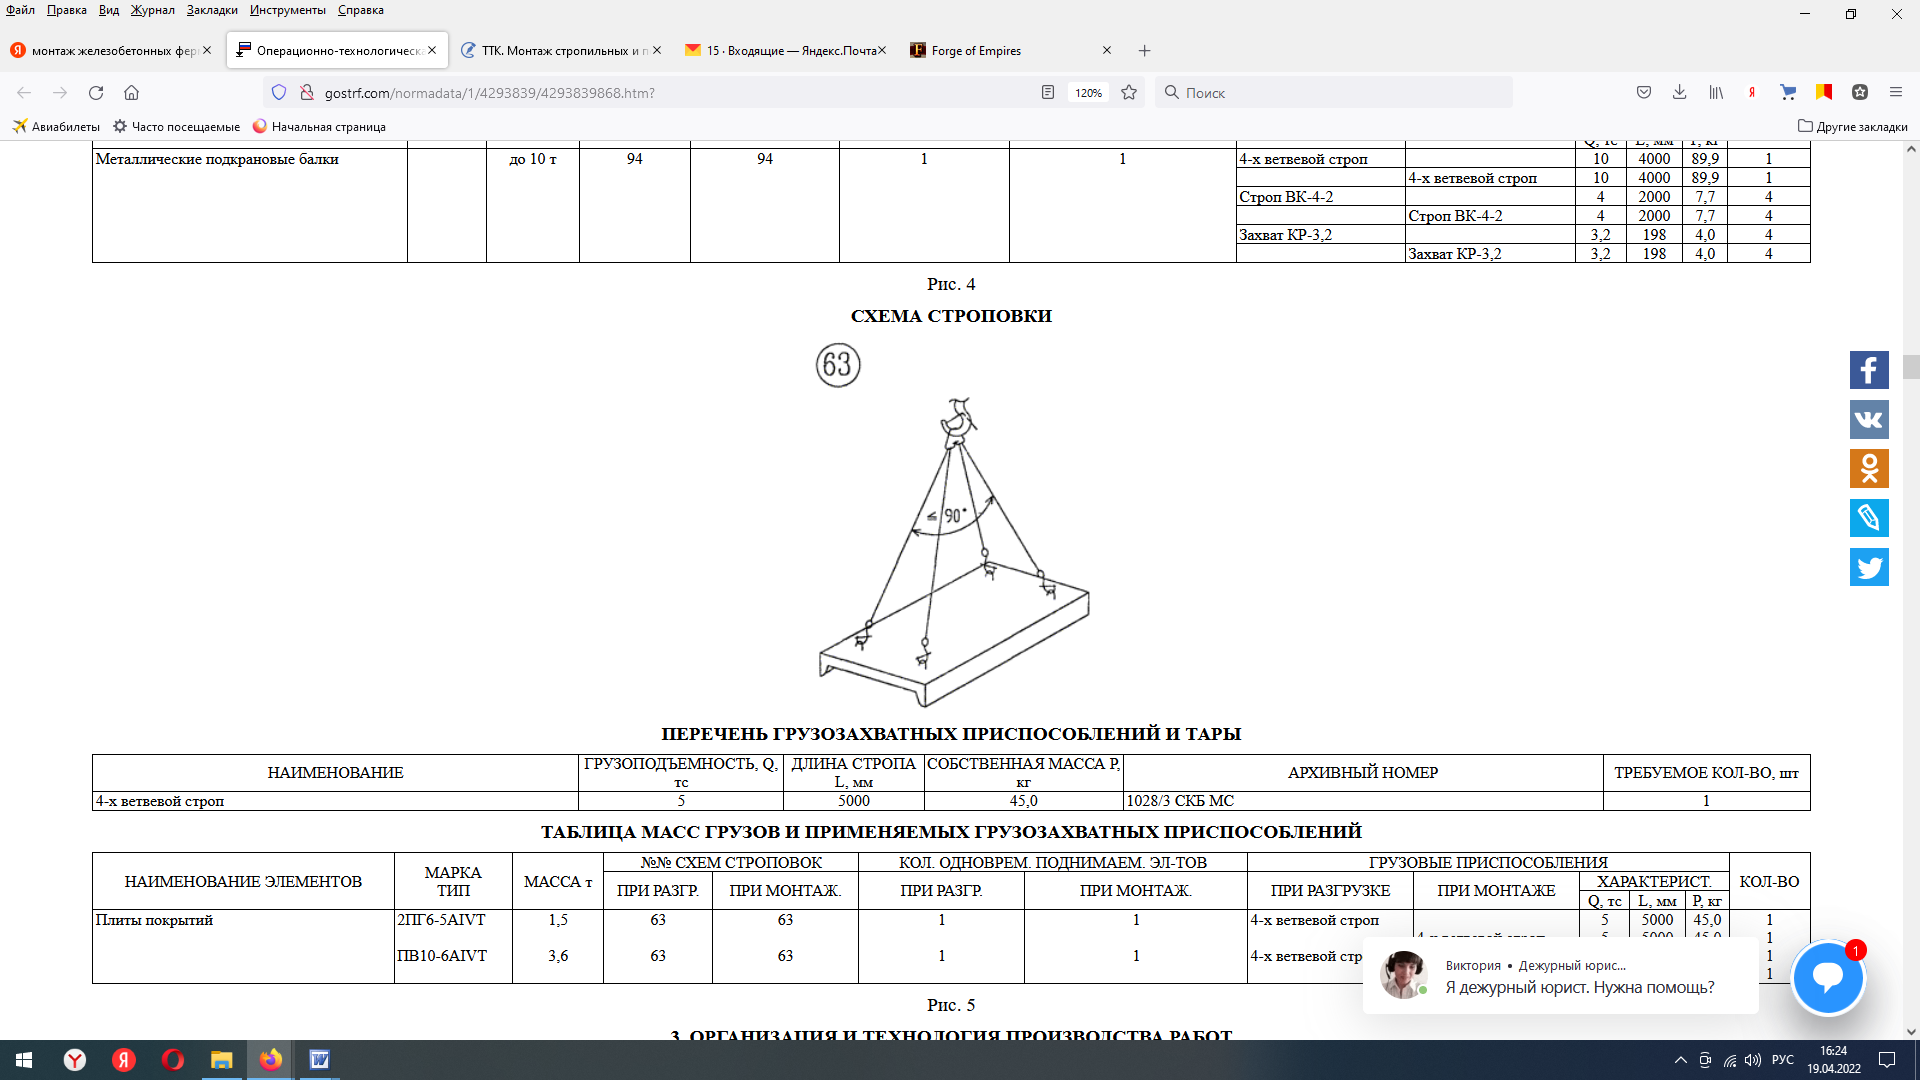This screenshot has height=1080, width=1920.
Task: Switch РУС keyboard language
Action: (x=1783, y=1060)
